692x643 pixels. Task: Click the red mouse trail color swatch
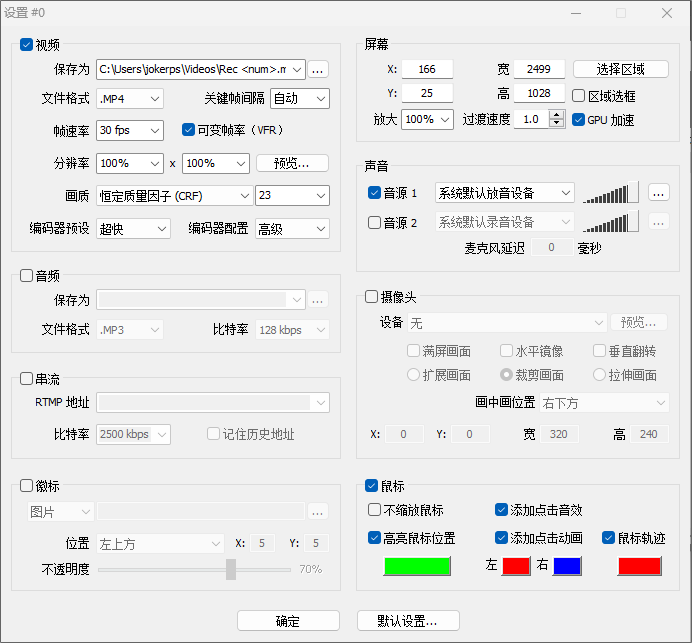click(639, 565)
